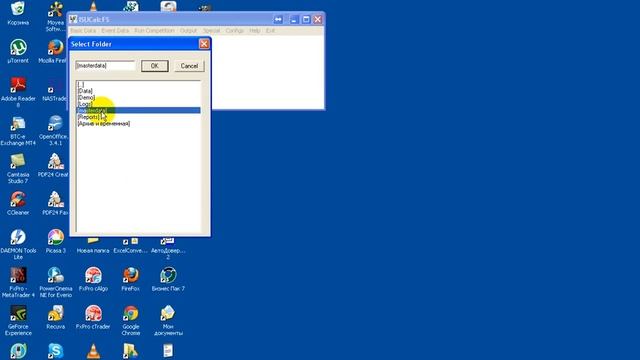Close the Select Folder dialog with X

coord(204,44)
